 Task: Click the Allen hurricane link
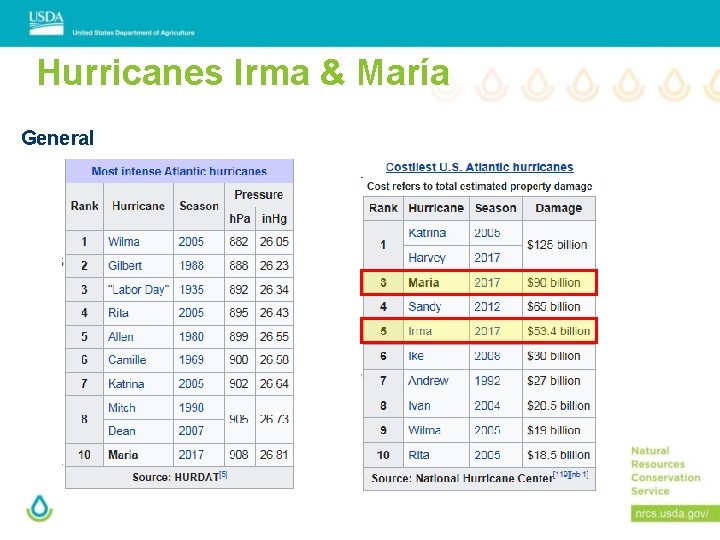tap(121, 337)
